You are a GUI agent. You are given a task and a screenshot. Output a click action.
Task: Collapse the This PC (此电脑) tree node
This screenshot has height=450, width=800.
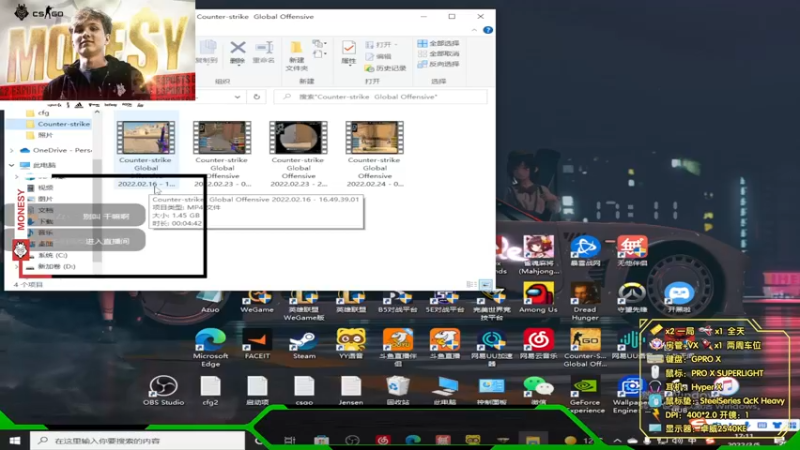coord(12,165)
